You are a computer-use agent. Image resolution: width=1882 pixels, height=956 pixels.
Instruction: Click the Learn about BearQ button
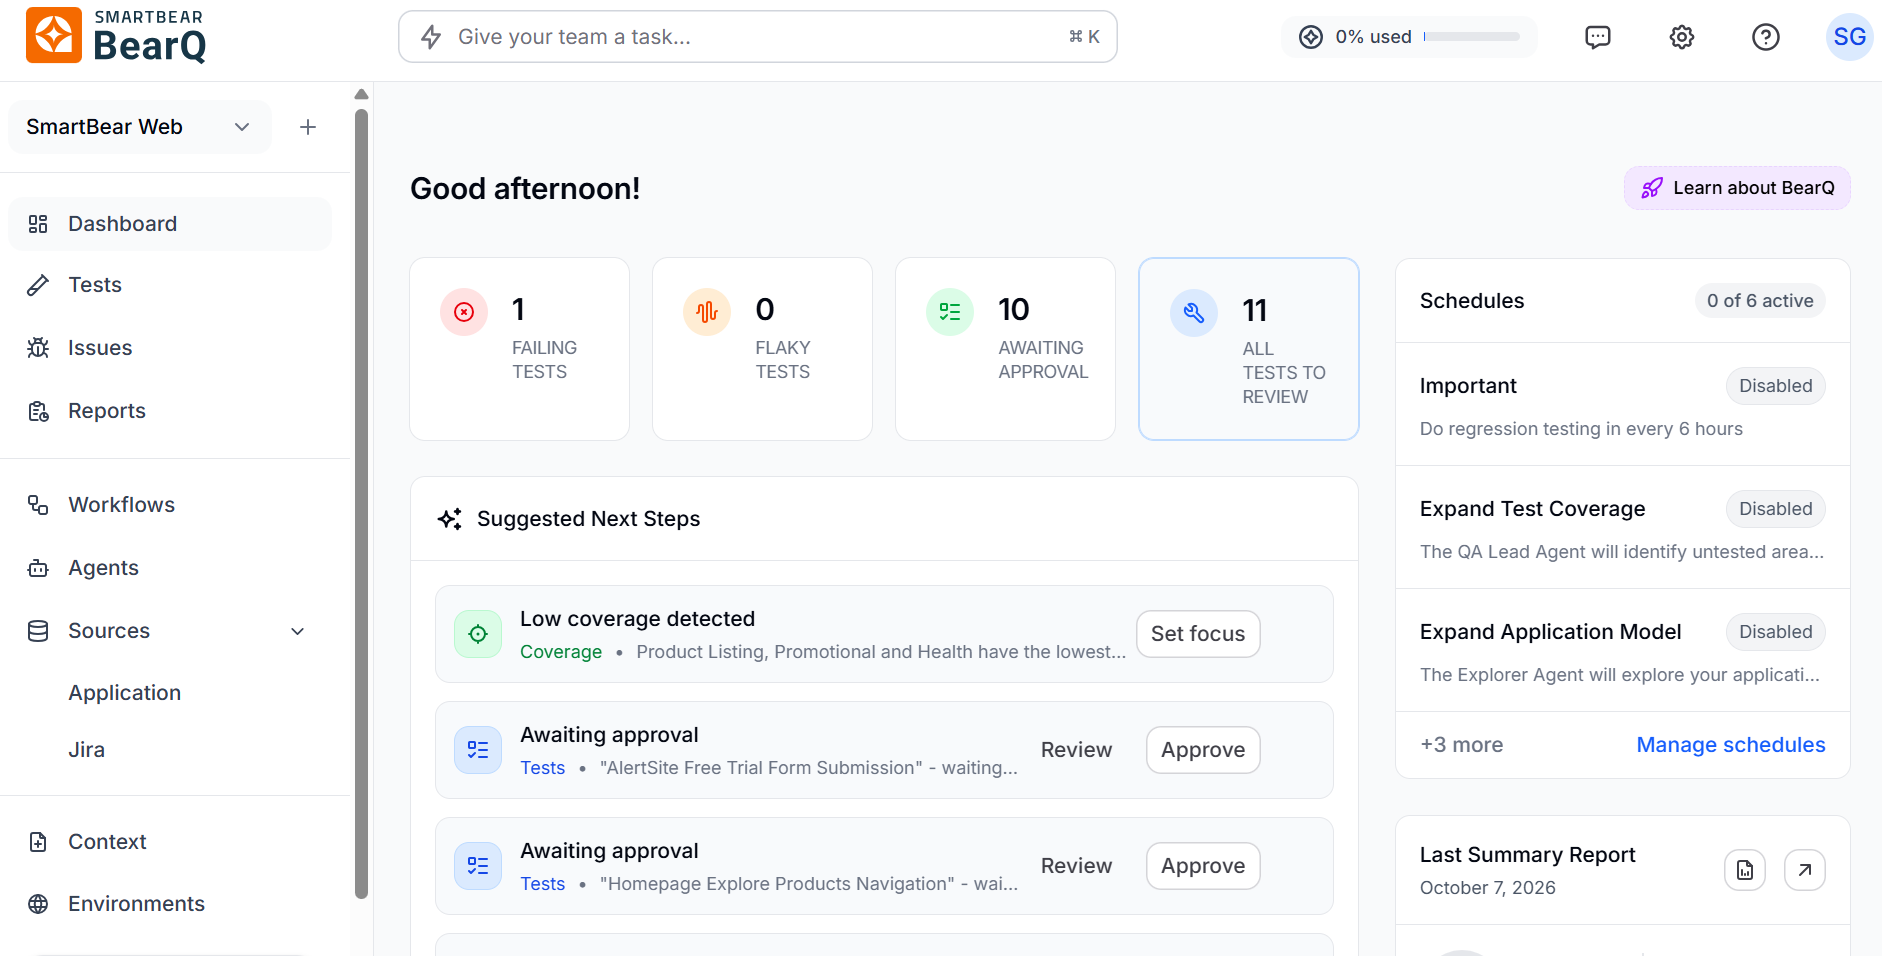point(1737,188)
